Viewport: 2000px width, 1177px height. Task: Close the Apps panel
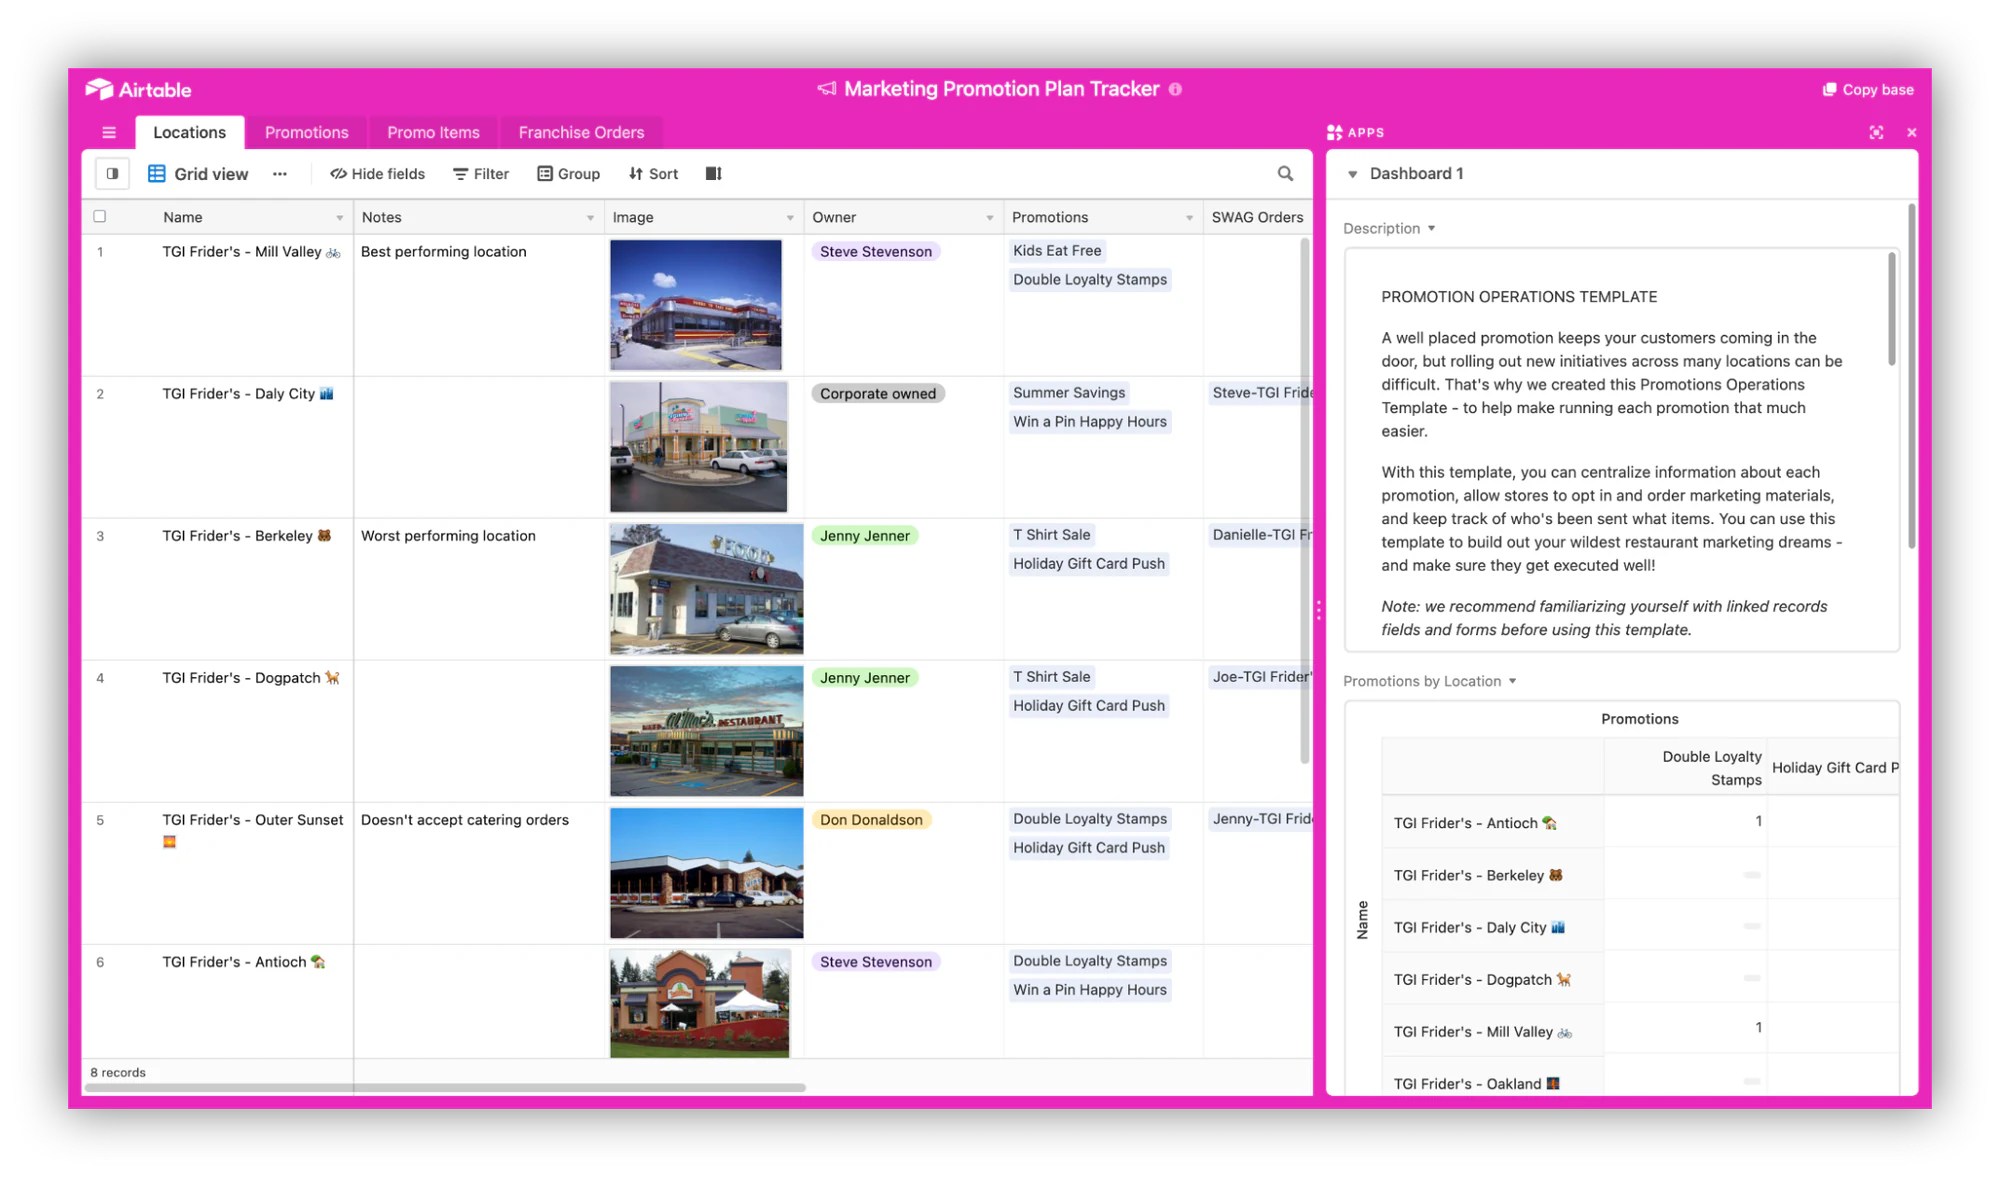coord(1911,132)
